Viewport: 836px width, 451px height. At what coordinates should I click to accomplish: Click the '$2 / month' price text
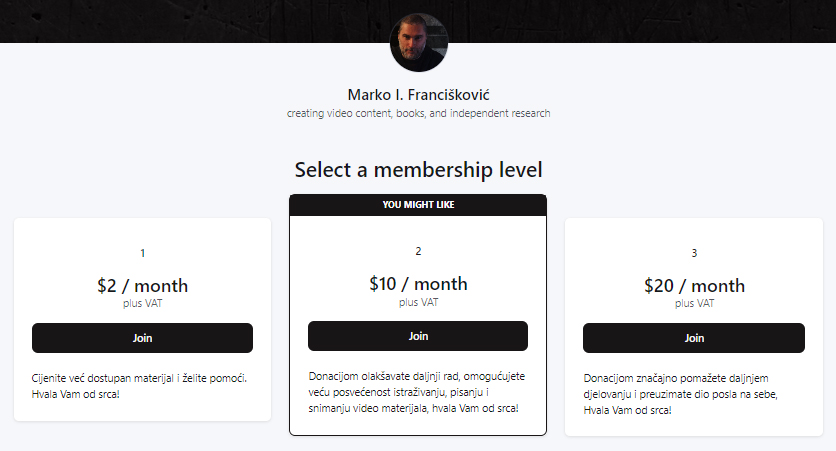pyautogui.click(x=142, y=286)
